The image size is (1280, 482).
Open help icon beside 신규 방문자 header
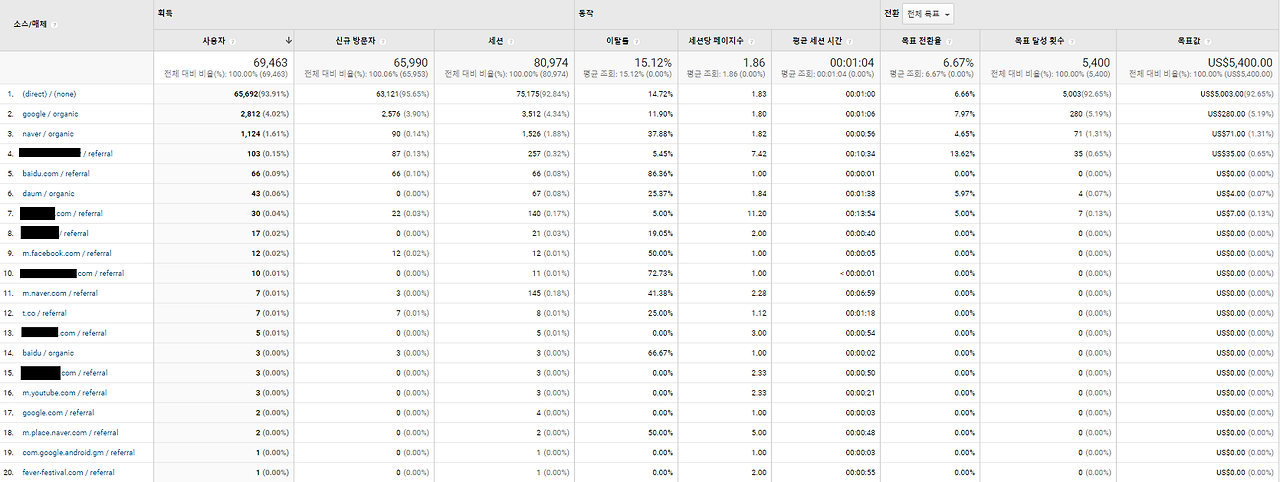[382, 41]
